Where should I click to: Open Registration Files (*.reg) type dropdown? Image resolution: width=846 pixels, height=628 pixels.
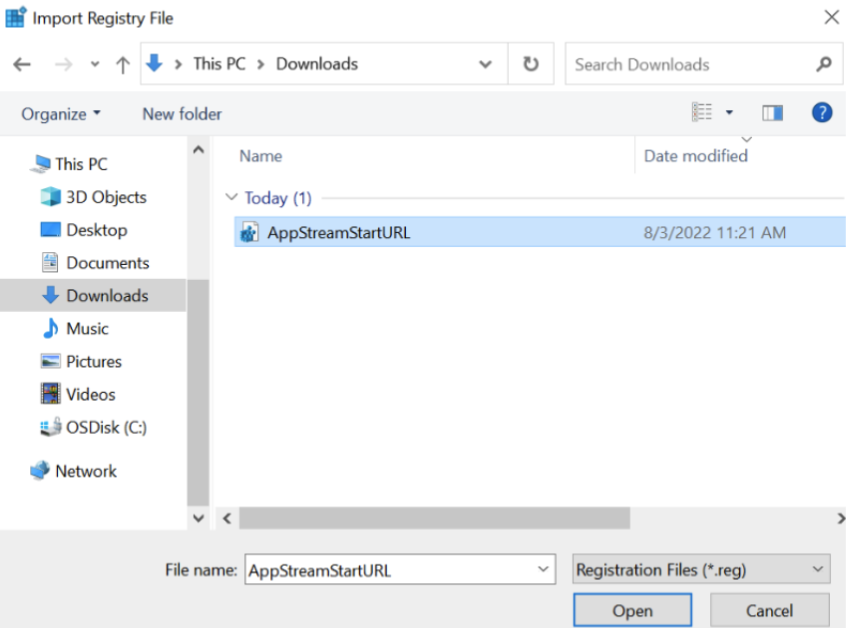pos(701,569)
